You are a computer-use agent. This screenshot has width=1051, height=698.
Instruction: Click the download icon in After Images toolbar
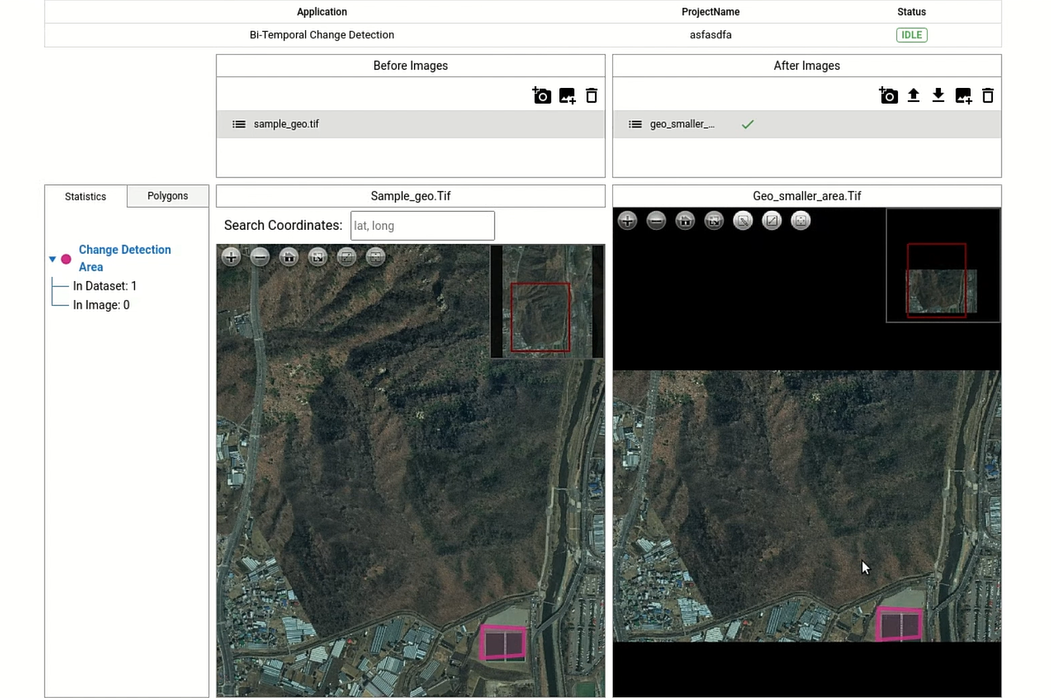[x=938, y=95]
